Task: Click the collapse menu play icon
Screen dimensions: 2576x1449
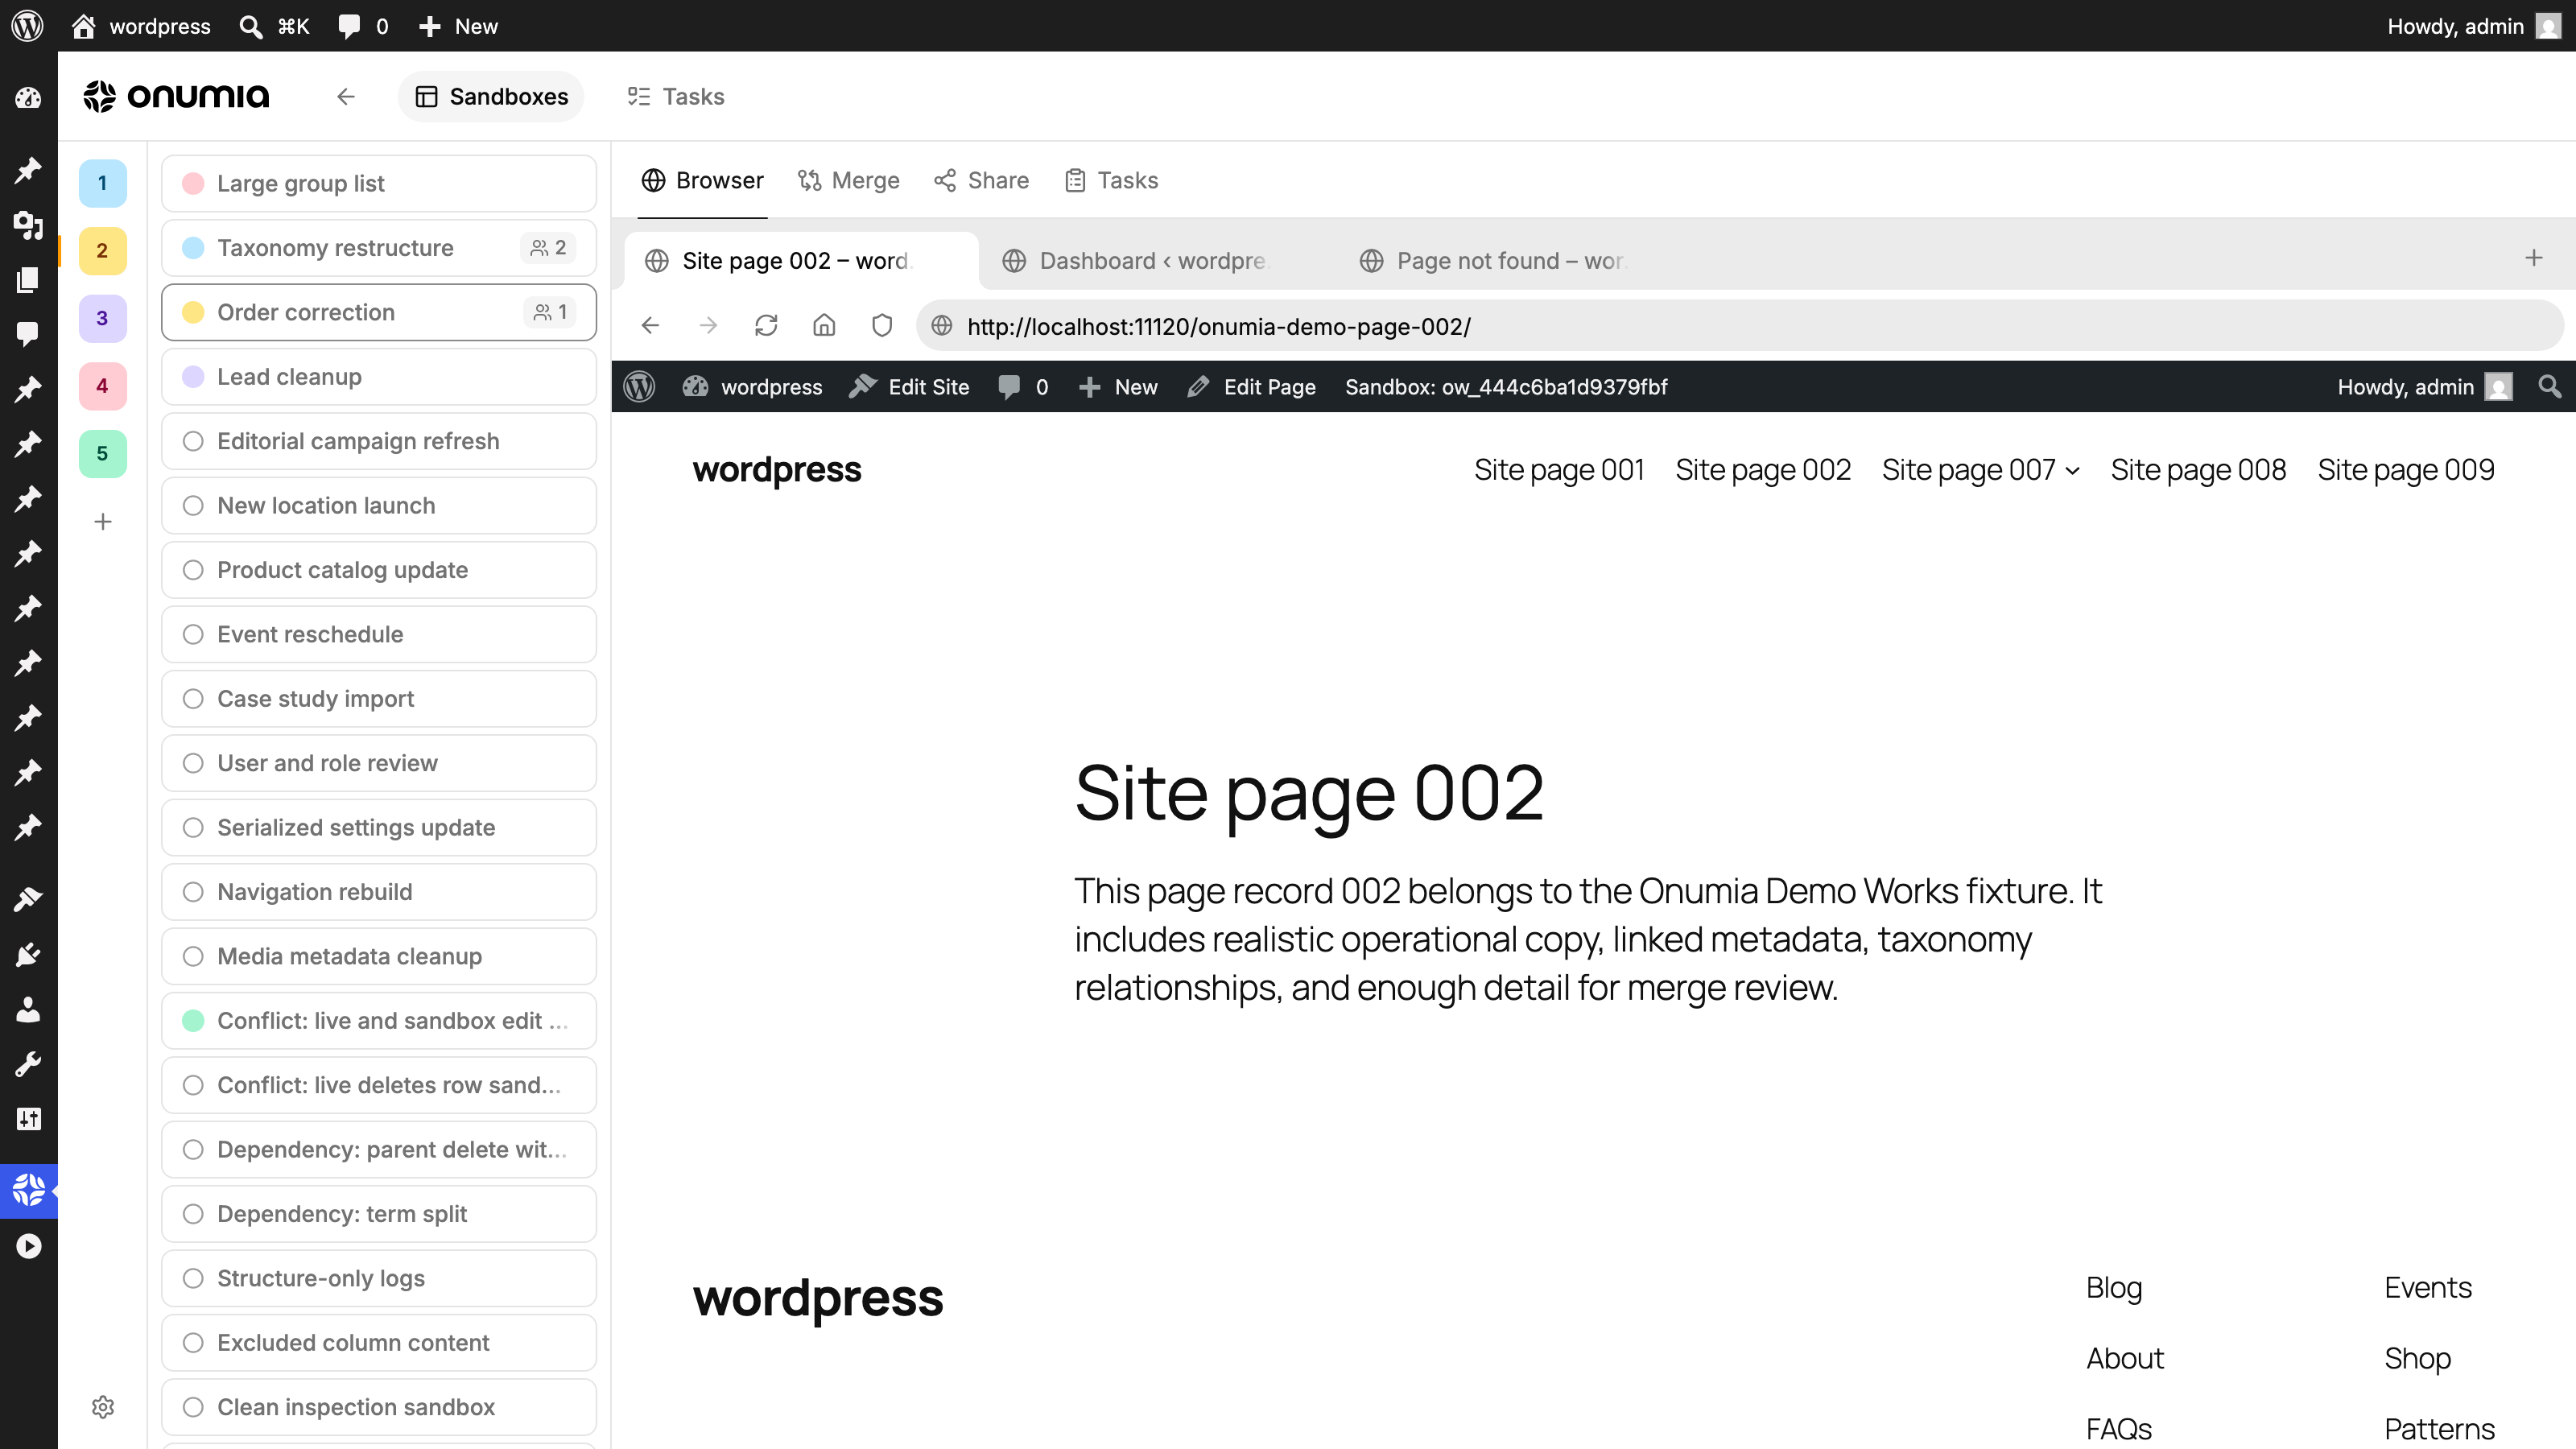Action: pyautogui.click(x=28, y=1246)
